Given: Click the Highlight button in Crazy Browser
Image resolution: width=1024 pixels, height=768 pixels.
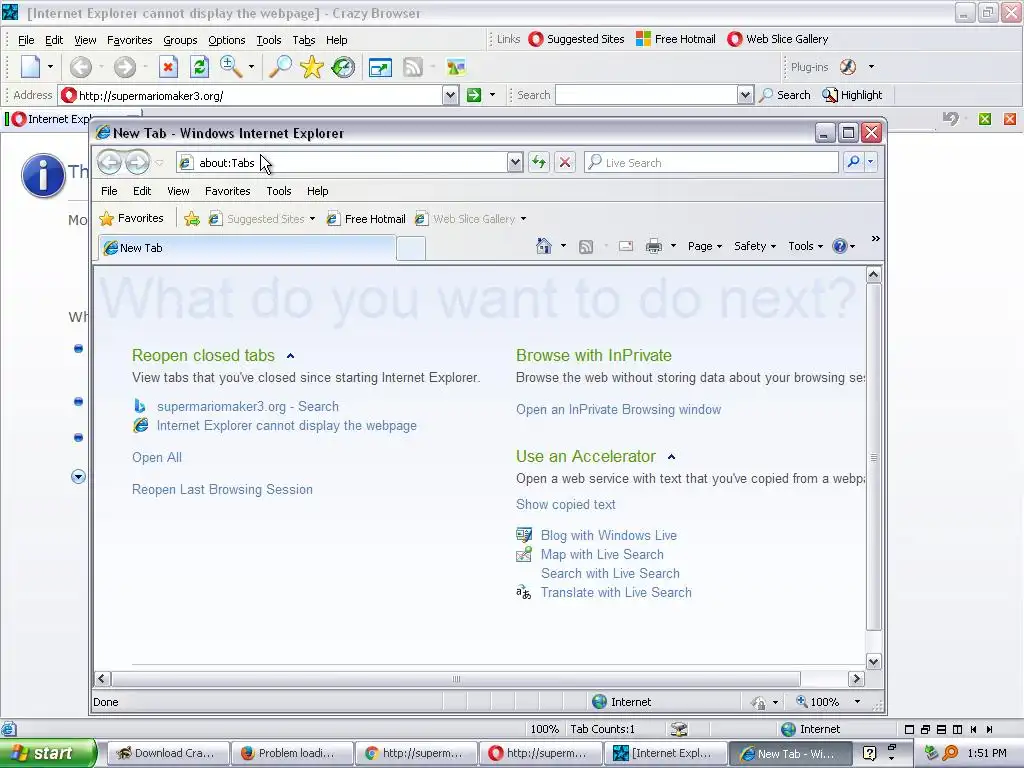Looking at the screenshot, I should click(852, 95).
